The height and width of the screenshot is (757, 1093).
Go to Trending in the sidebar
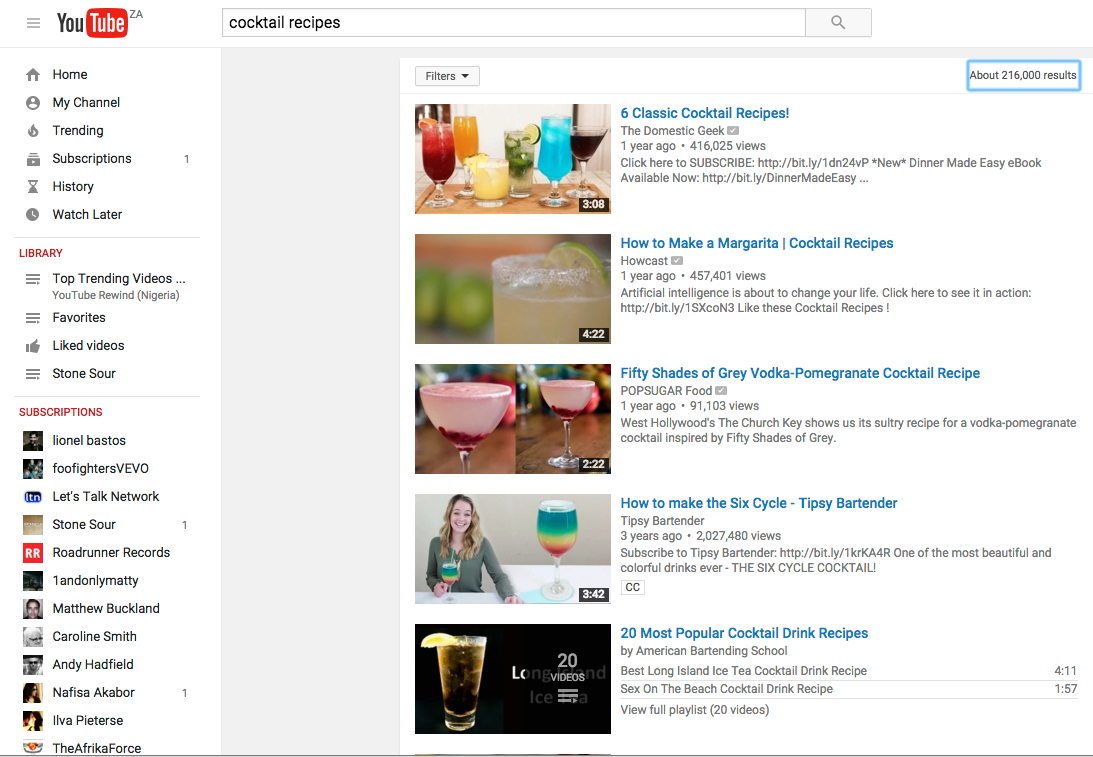click(x=77, y=130)
